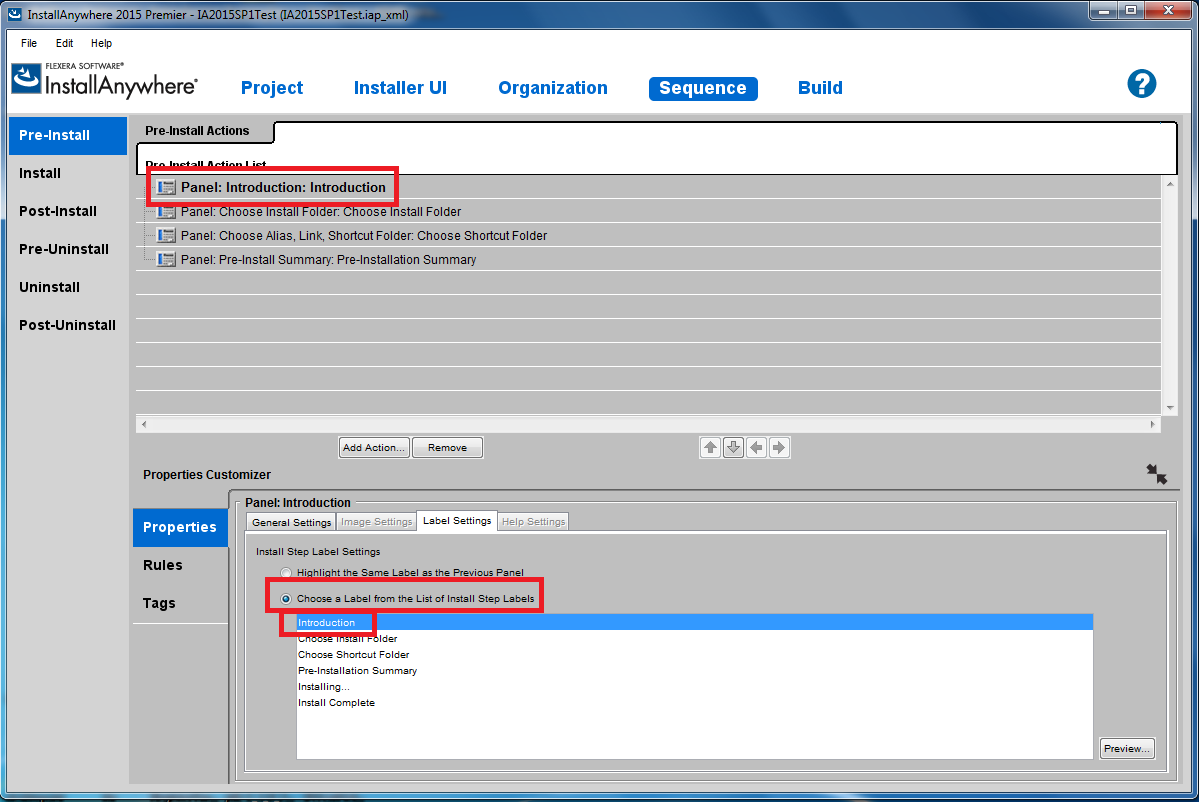
Task: Click the Preview... button
Action: pyautogui.click(x=1126, y=748)
